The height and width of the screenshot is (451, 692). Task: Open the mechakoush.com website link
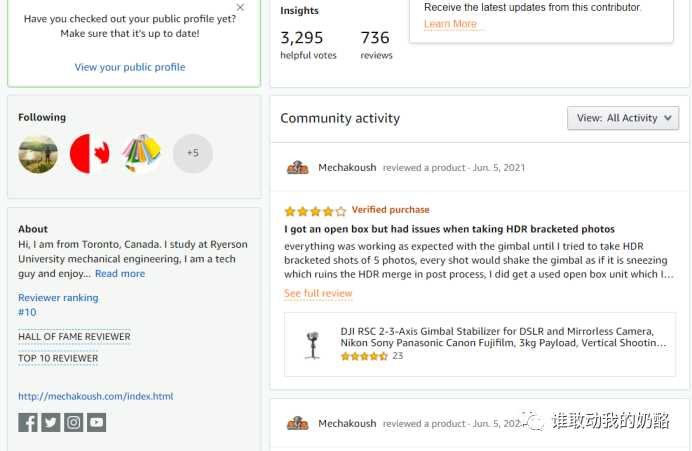click(x=95, y=396)
